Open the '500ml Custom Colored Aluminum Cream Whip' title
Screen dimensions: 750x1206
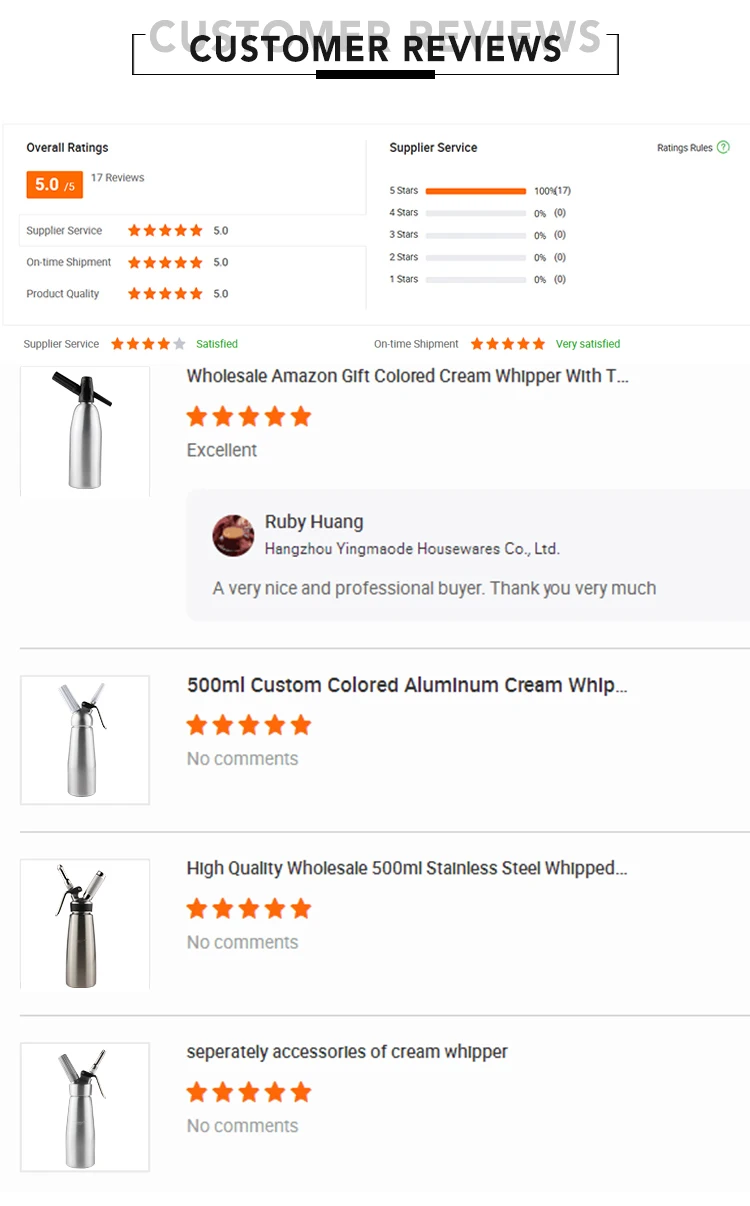coord(407,686)
